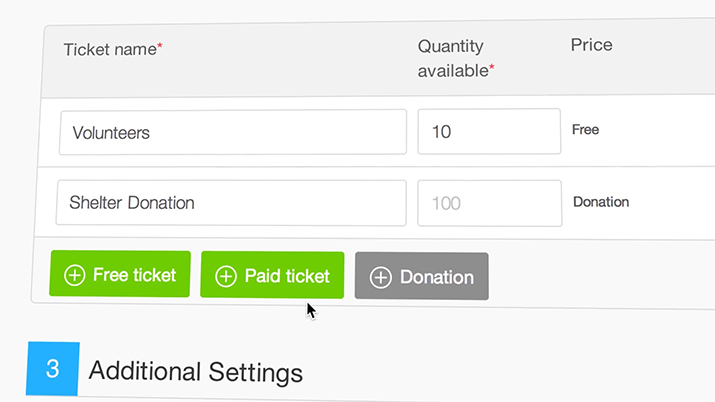Click the plus icon on Donation button
The image size is (715, 402).
[x=380, y=278]
